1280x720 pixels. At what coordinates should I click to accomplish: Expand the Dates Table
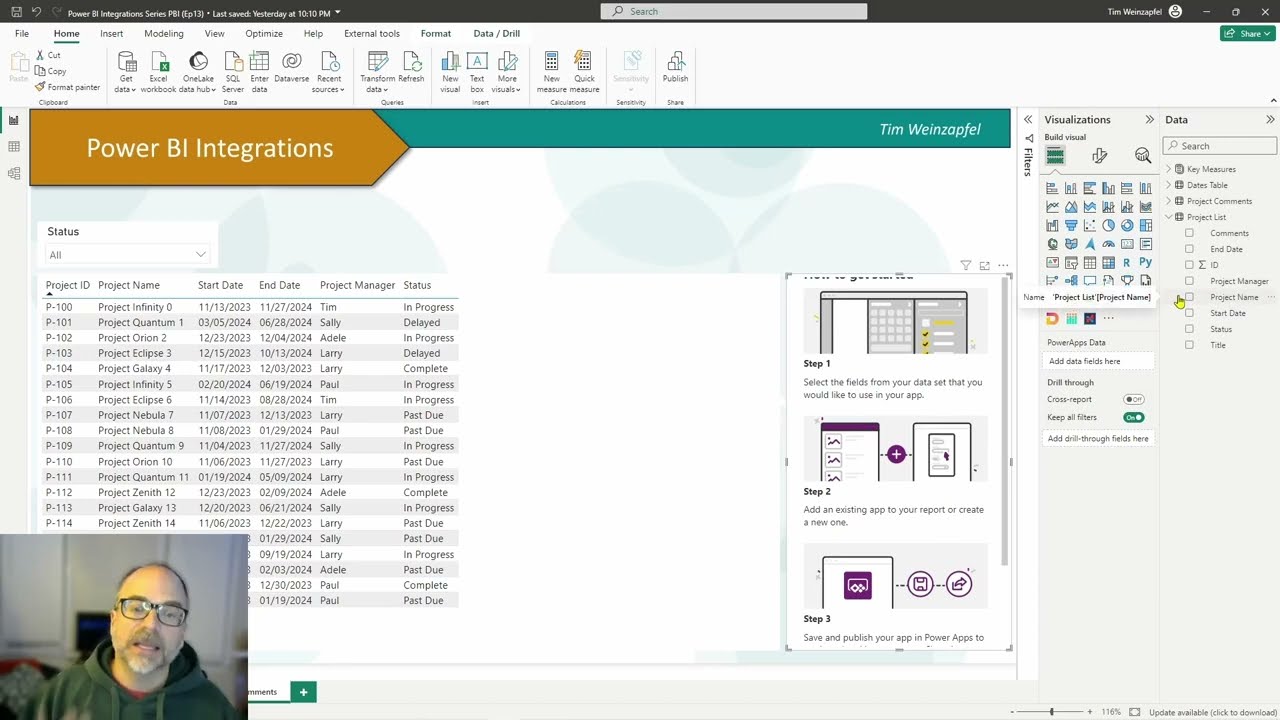[x=1168, y=185]
